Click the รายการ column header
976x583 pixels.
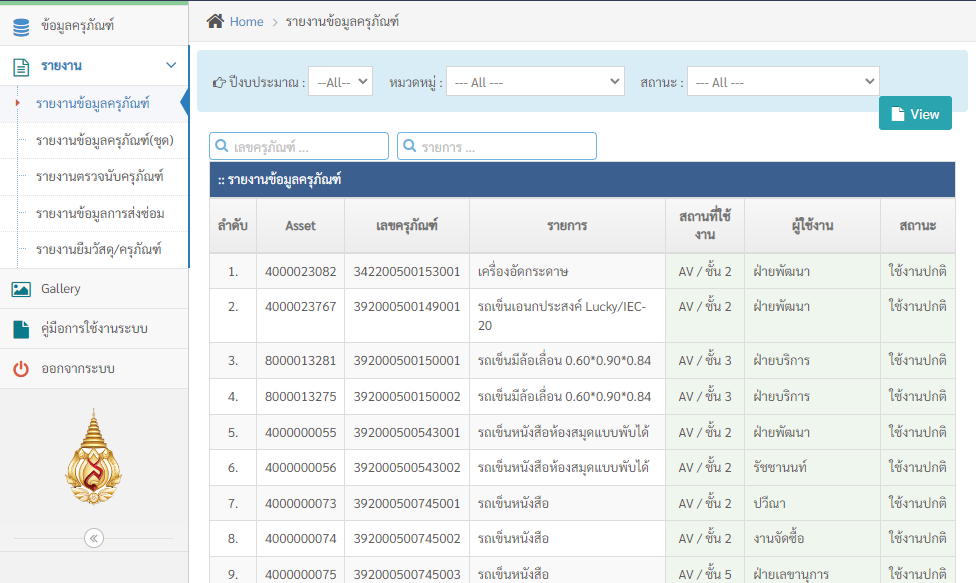click(567, 225)
